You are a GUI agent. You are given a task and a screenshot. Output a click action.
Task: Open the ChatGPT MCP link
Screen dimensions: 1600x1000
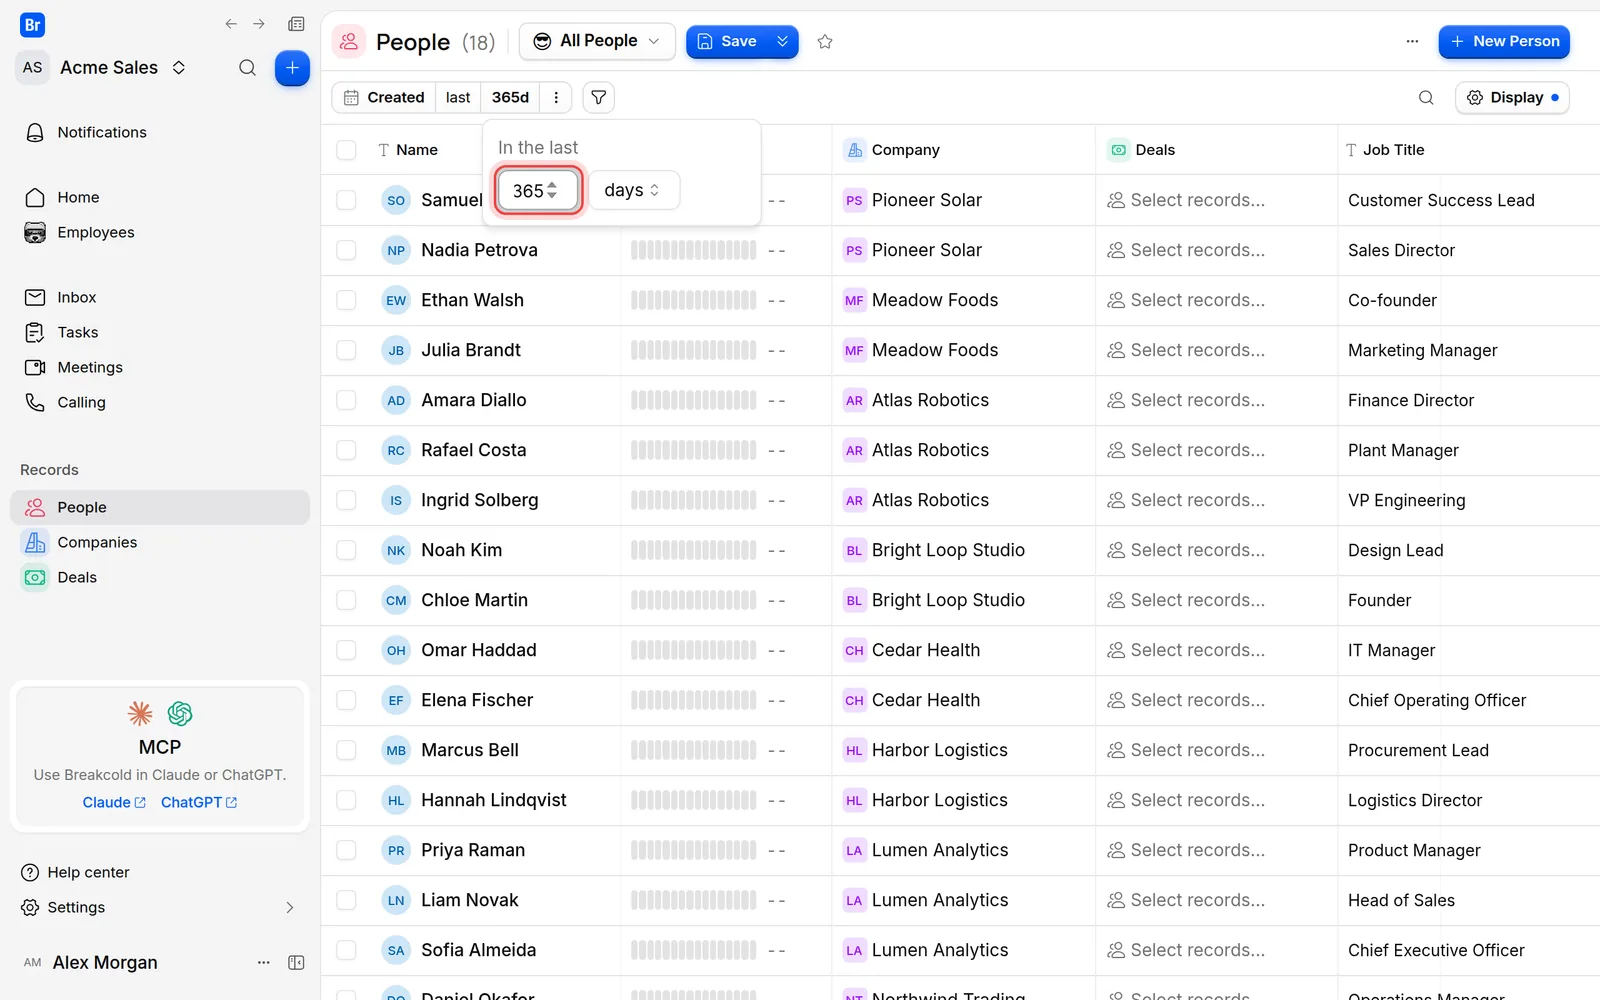coord(199,802)
